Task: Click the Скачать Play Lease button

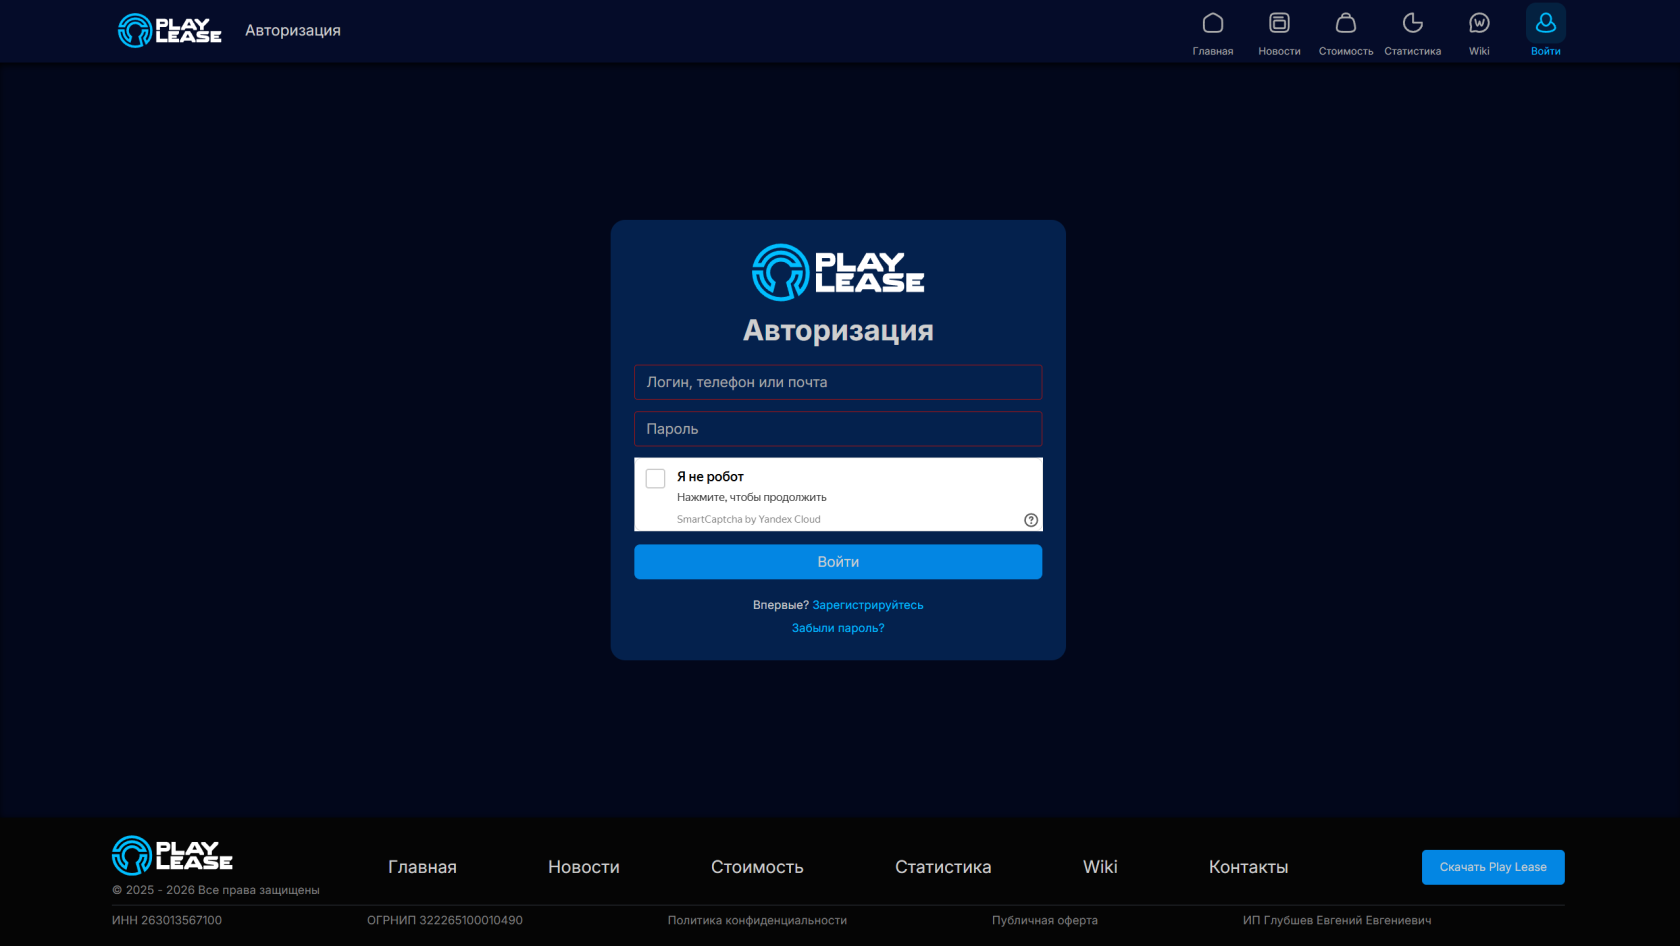Action: pos(1493,867)
